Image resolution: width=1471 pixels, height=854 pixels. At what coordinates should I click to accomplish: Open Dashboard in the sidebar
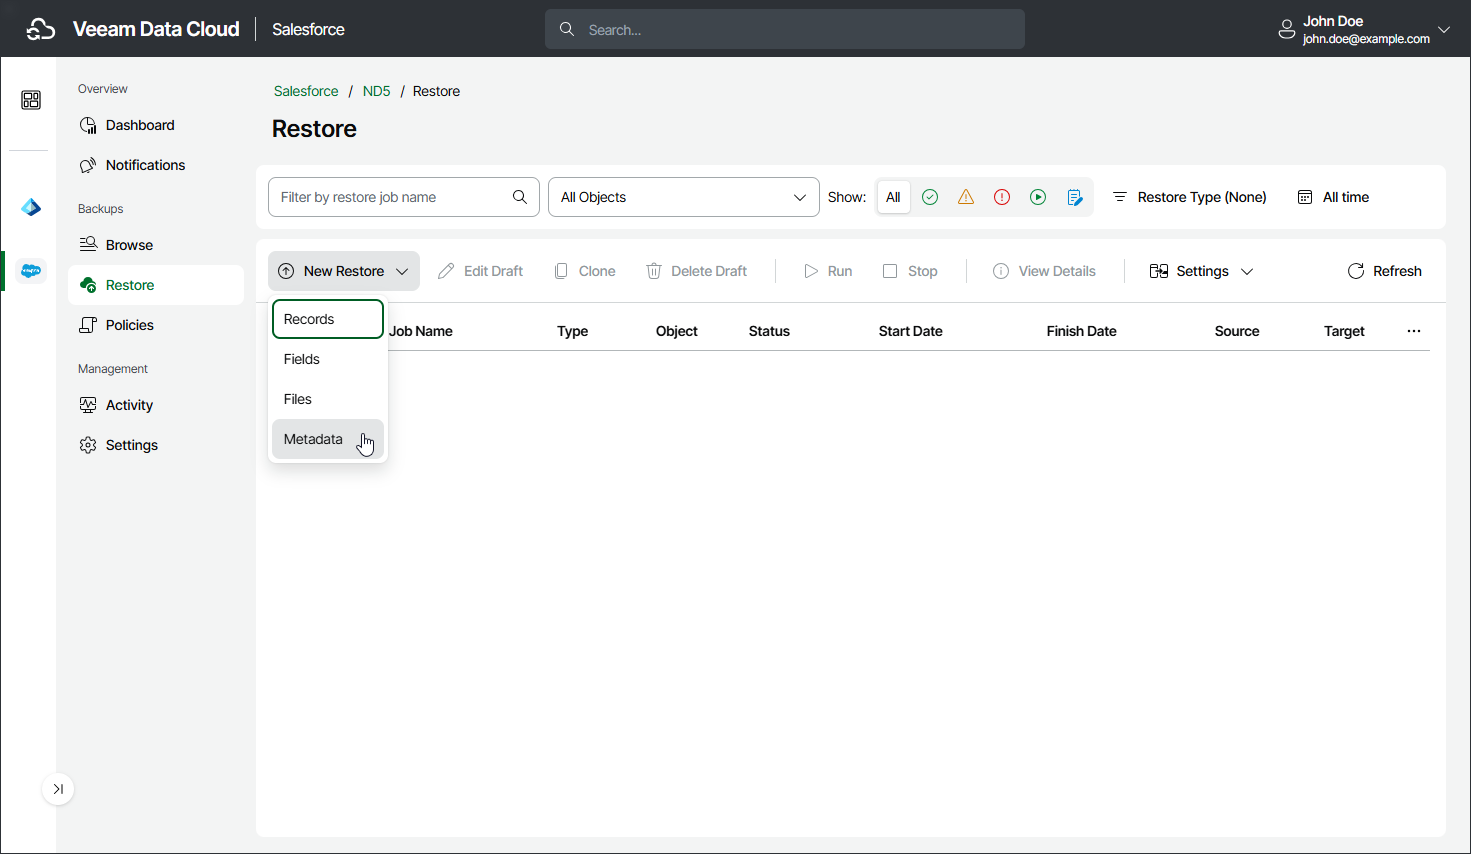[x=156, y=125]
